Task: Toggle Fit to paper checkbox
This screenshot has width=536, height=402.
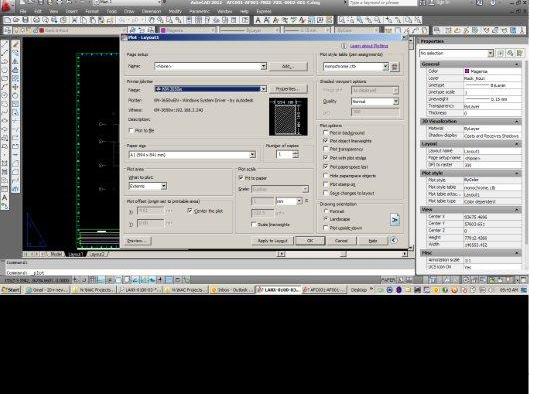Action: tap(241, 178)
